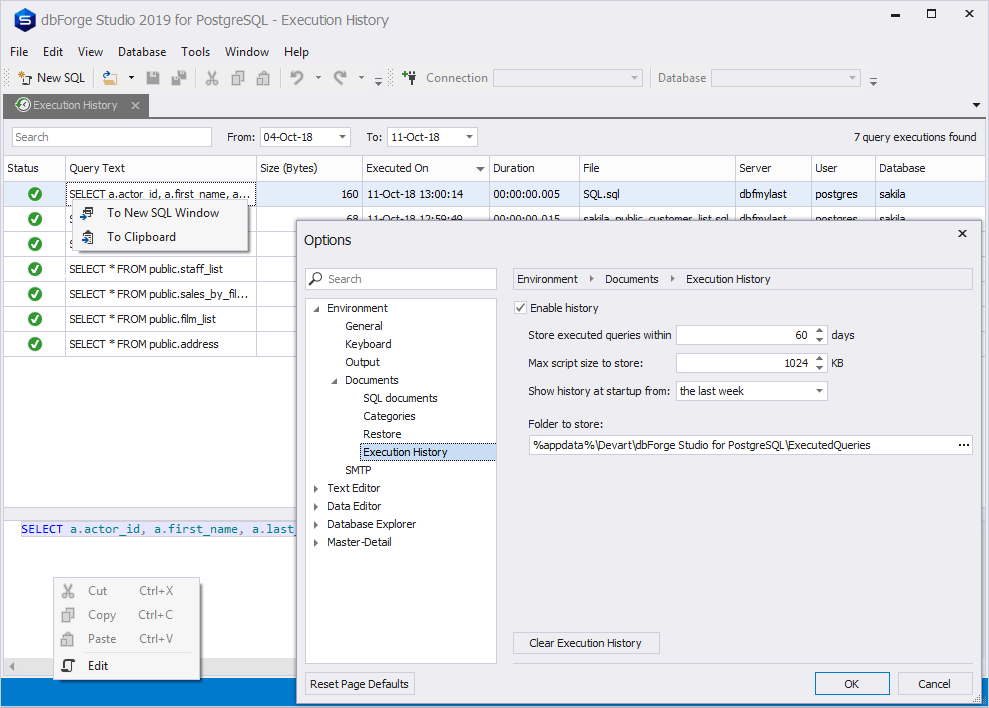Click success status icon for film_list query
This screenshot has height=708, width=989.
pyautogui.click(x=35, y=319)
